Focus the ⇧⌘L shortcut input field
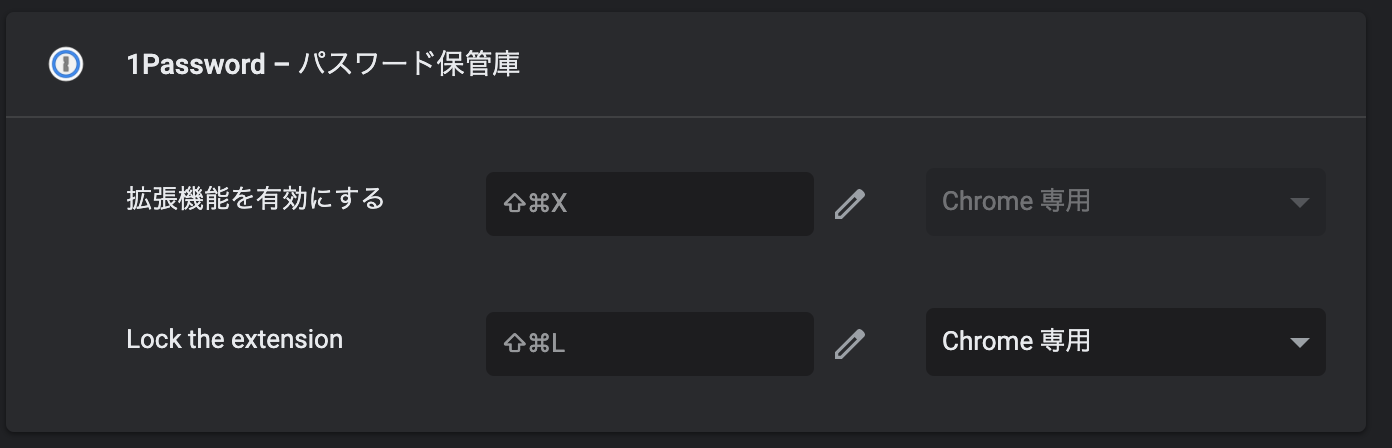 pyautogui.click(x=649, y=344)
